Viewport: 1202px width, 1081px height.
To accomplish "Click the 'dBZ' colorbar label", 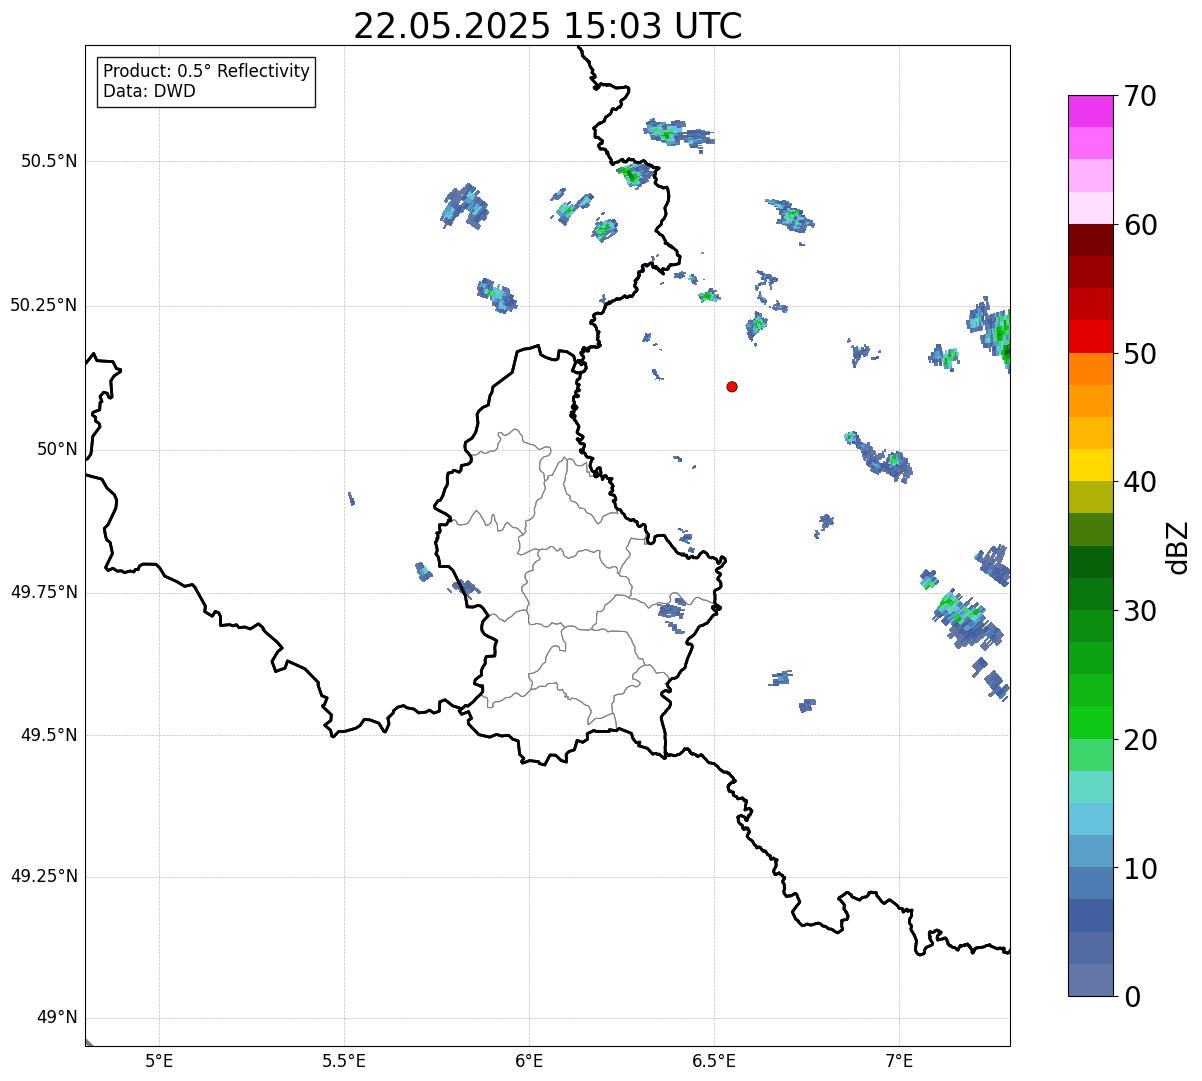I will 1179,547.
